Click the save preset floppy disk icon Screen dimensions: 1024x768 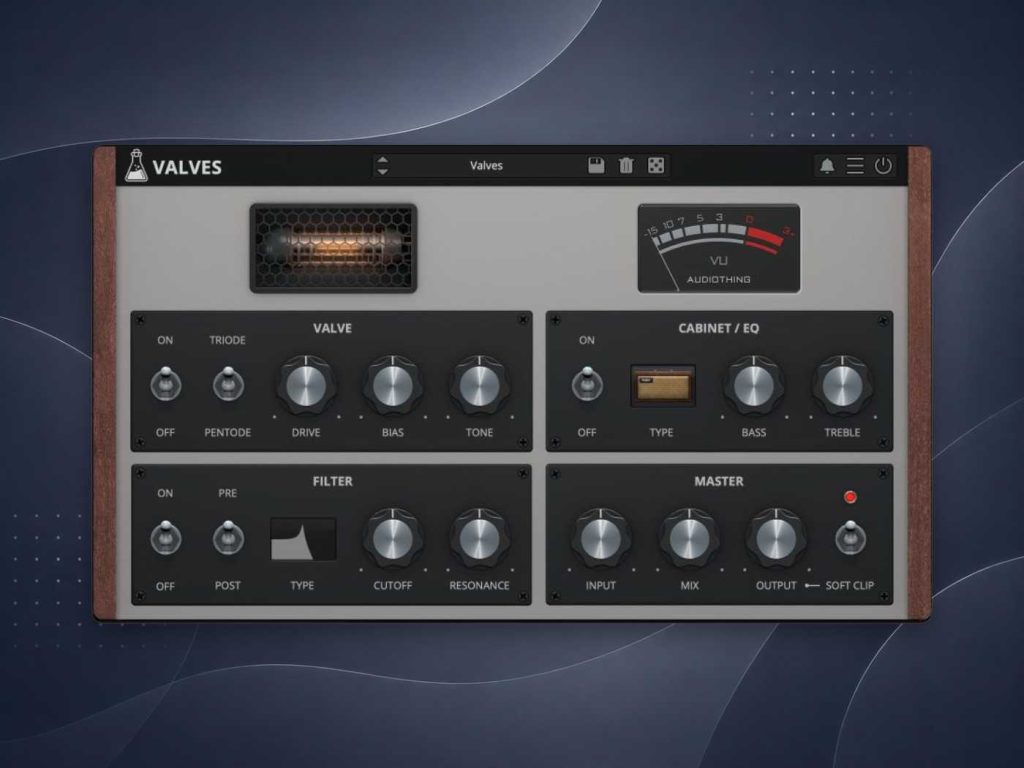(596, 165)
